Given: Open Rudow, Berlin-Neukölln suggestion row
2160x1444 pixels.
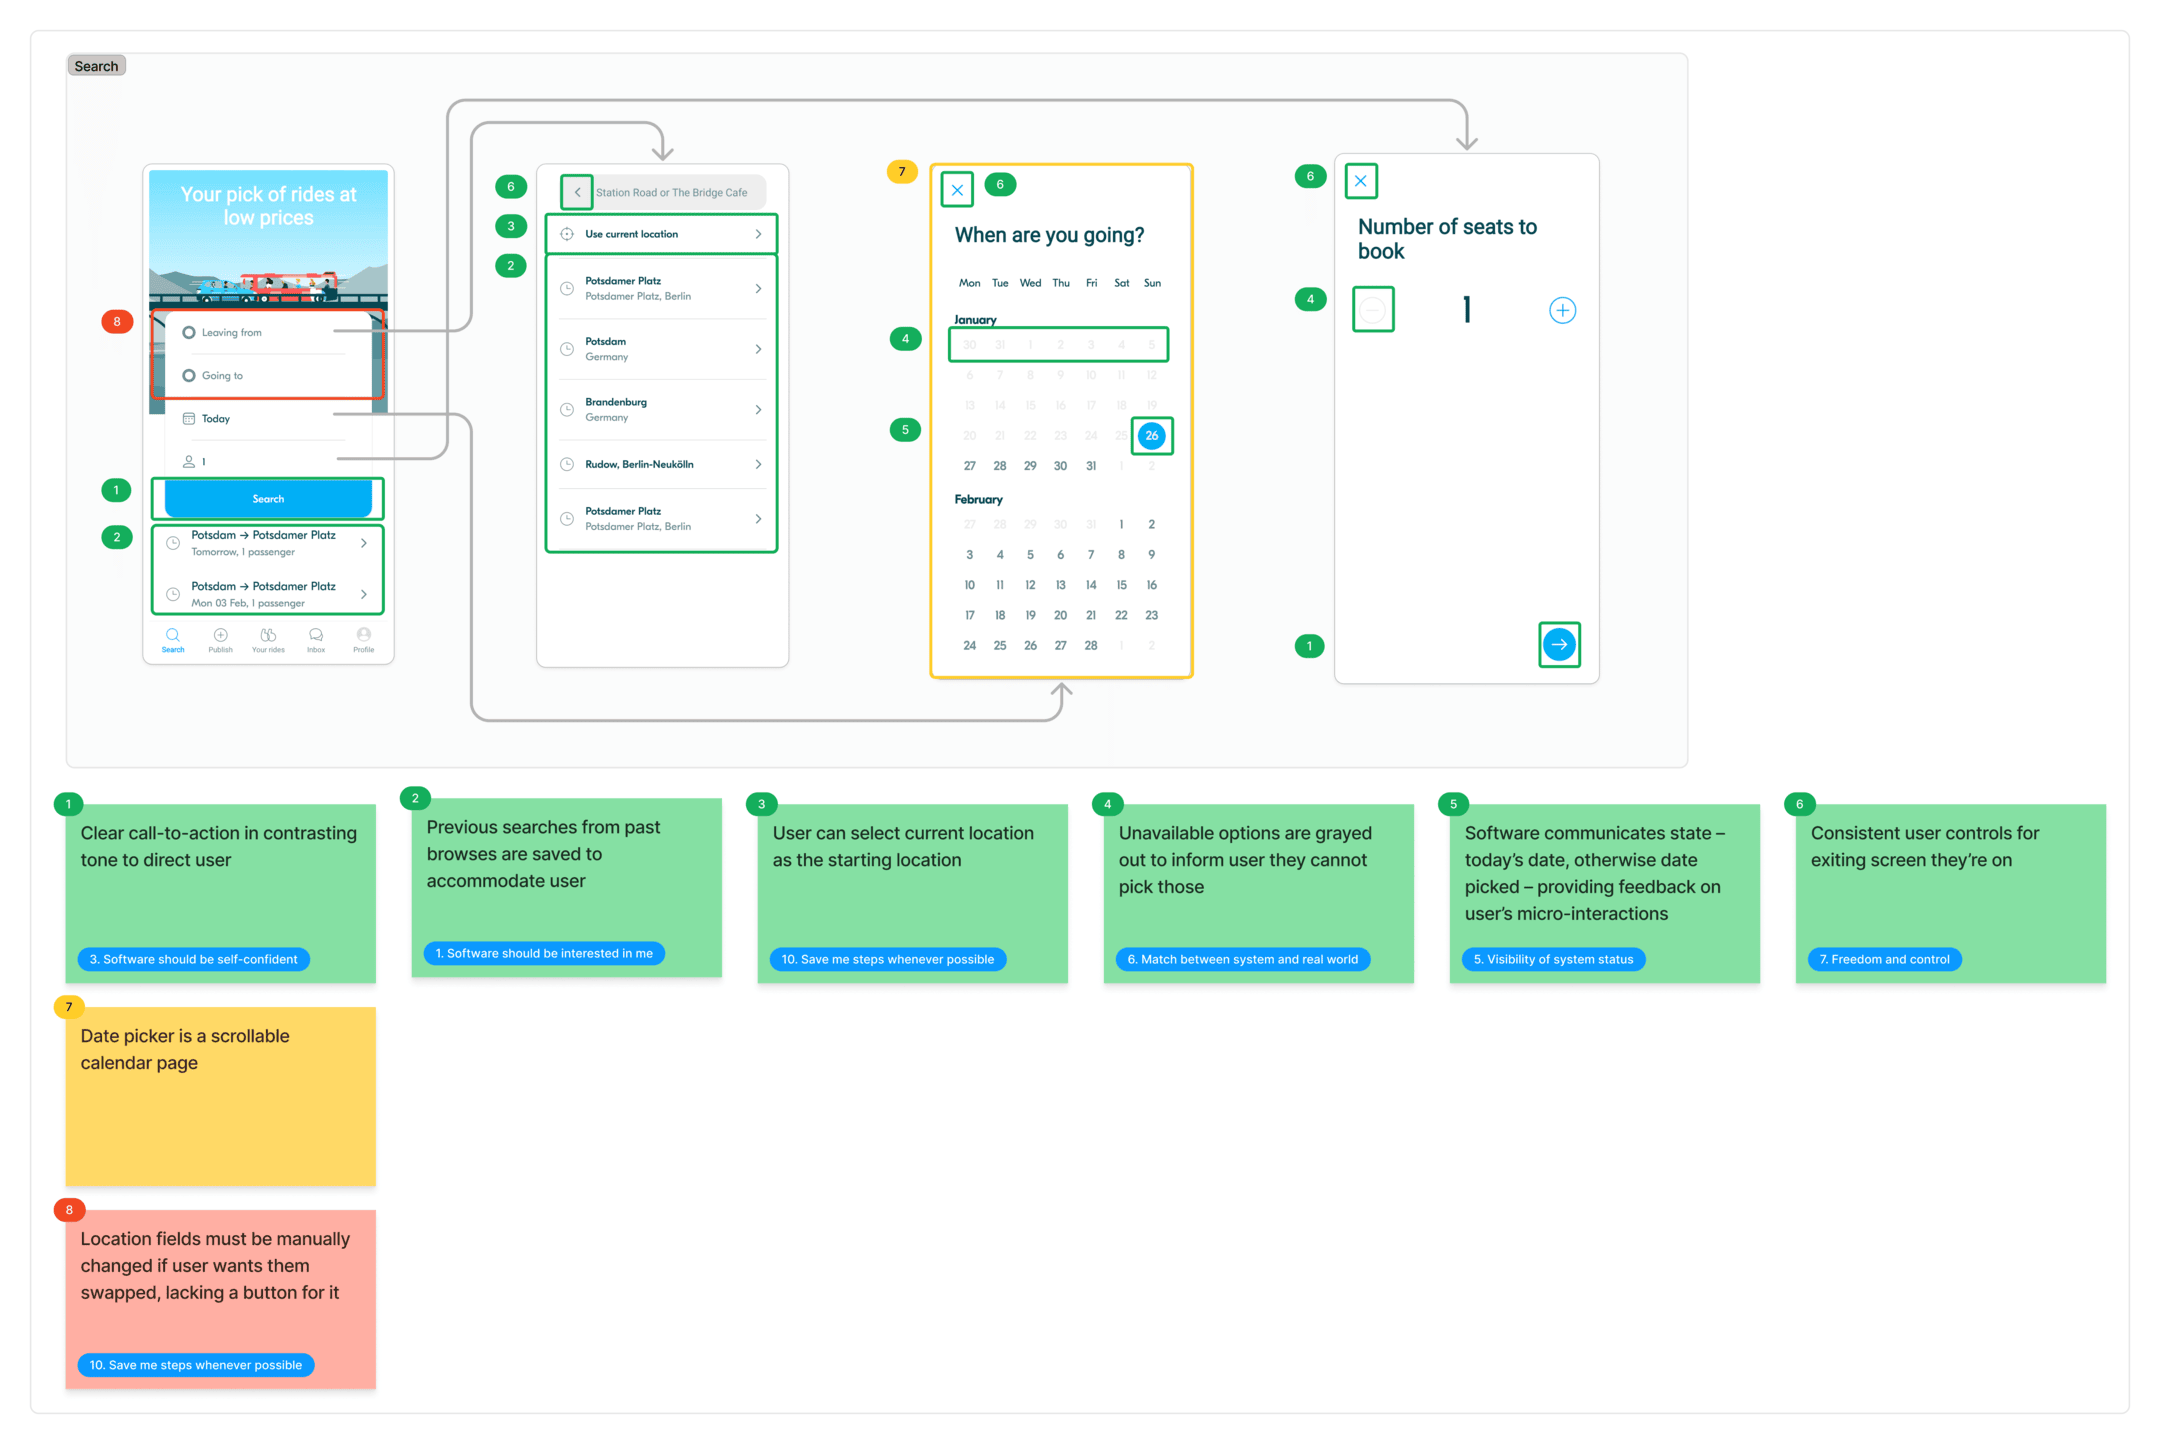Looking at the screenshot, I should 660,464.
